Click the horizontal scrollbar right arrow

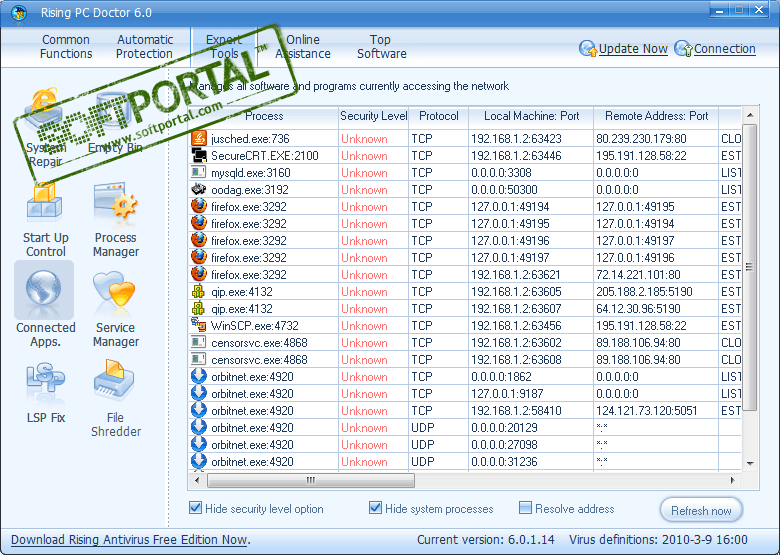[x=732, y=480]
